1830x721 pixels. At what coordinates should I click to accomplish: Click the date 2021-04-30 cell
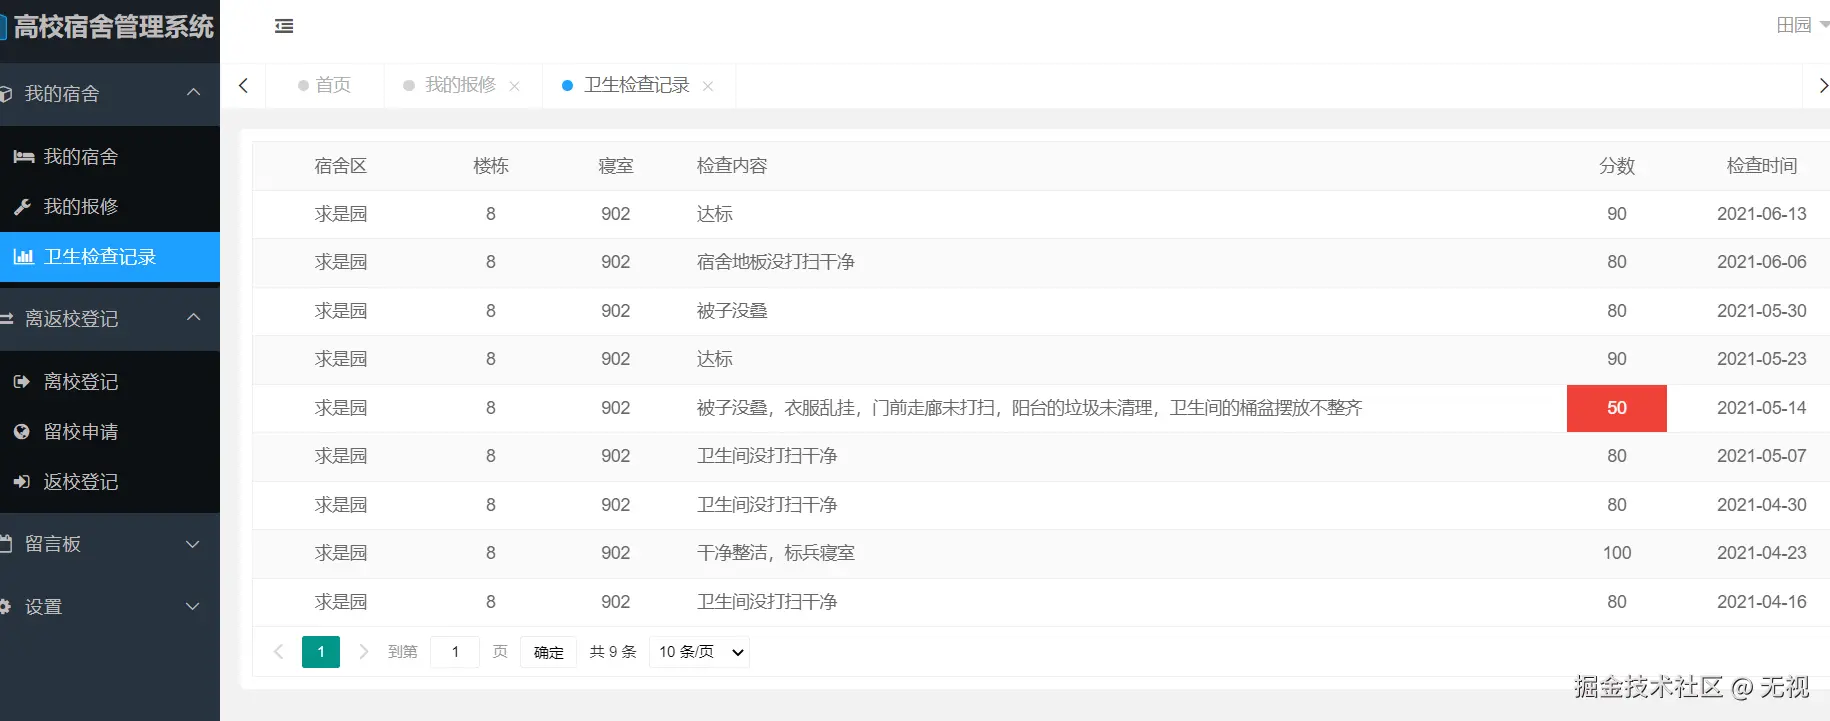click(1762, 505)
